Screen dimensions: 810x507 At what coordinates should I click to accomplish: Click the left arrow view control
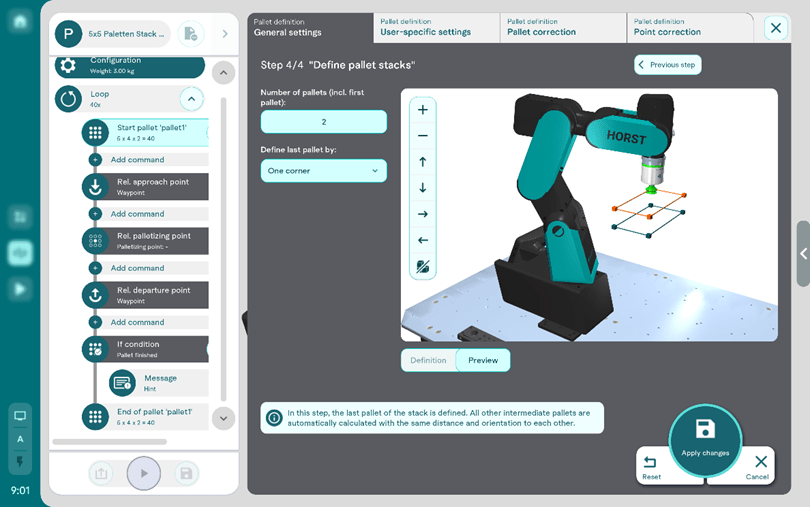tap(423, 240)
